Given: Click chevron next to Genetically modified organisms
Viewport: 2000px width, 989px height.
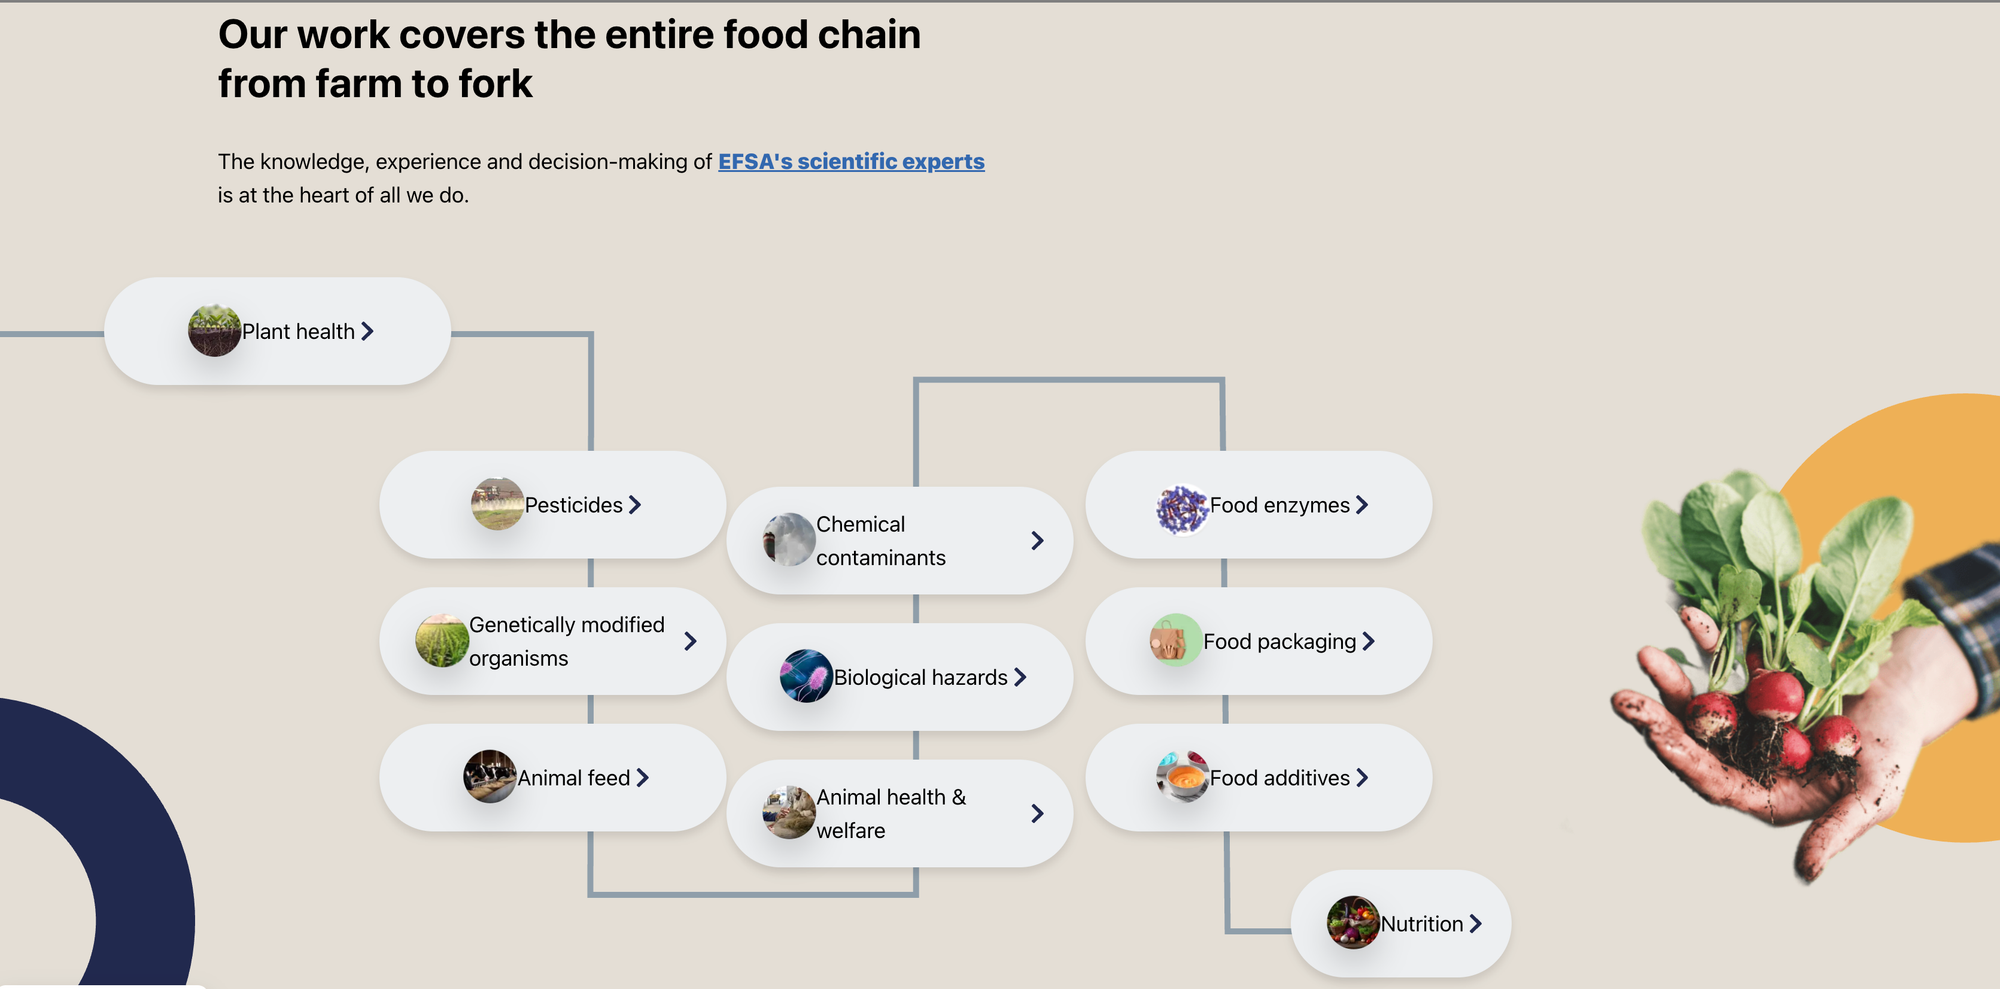Looking at the screenshot, I should click(x=690, y=641).
